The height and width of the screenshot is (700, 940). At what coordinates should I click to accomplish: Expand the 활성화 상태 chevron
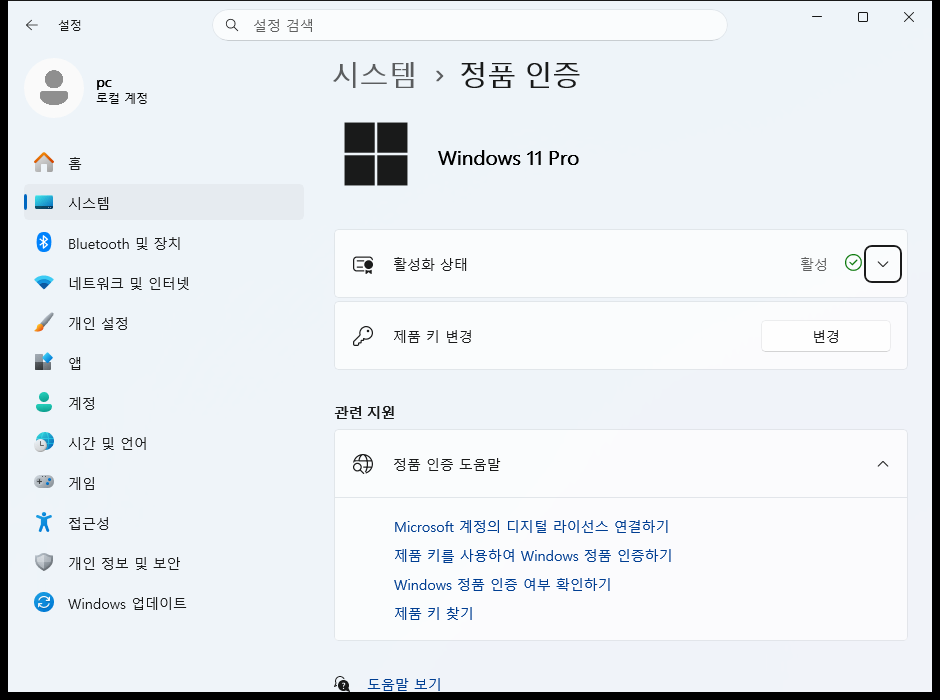(882, 264)
